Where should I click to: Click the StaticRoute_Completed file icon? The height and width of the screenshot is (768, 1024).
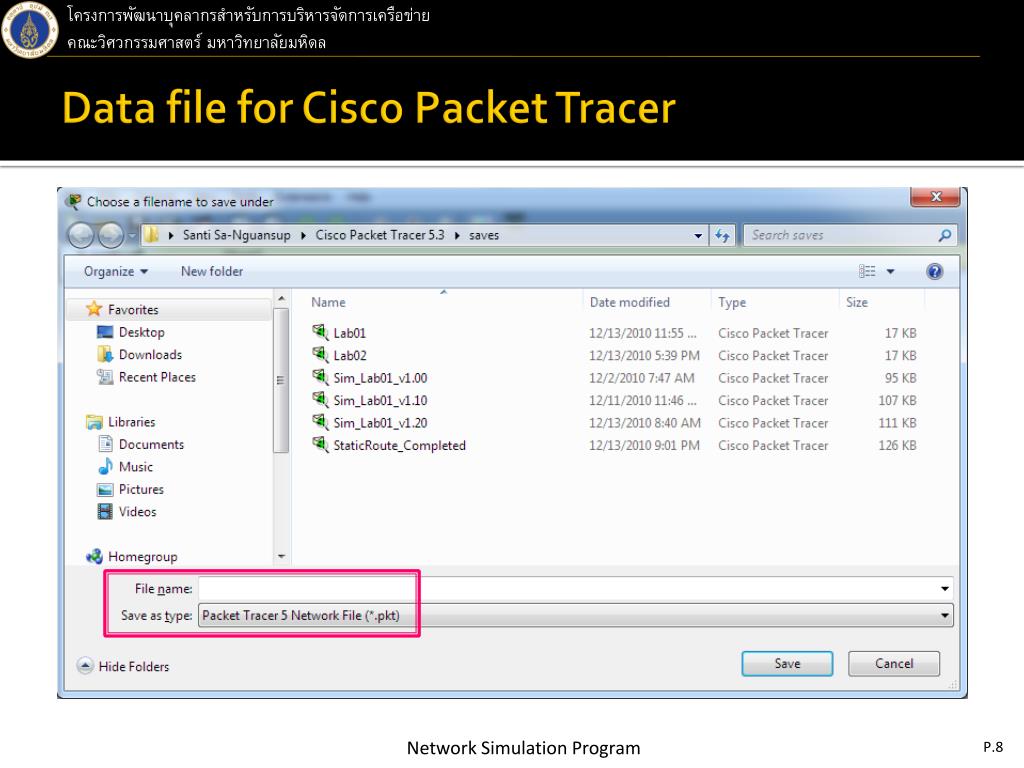tap(320, 444)
